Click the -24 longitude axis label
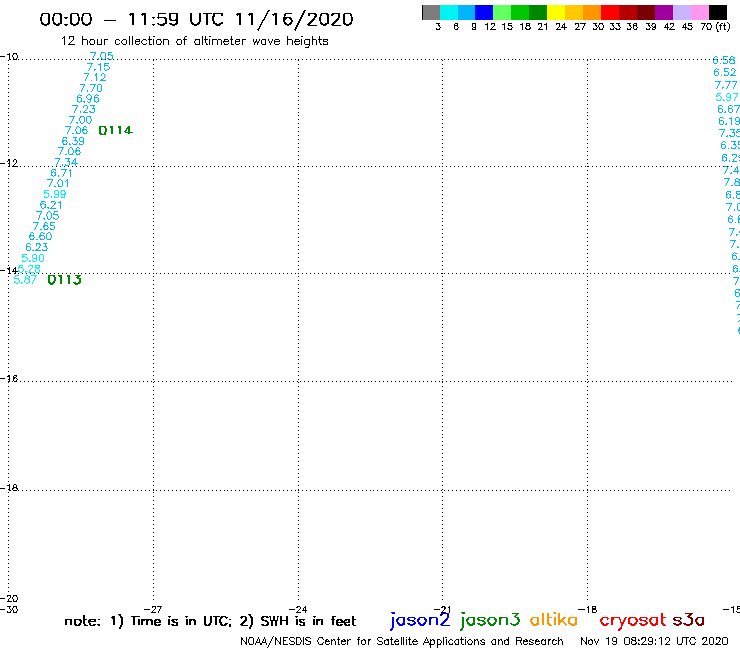Screen dimensions: 740x650 (x=298, y=609)
